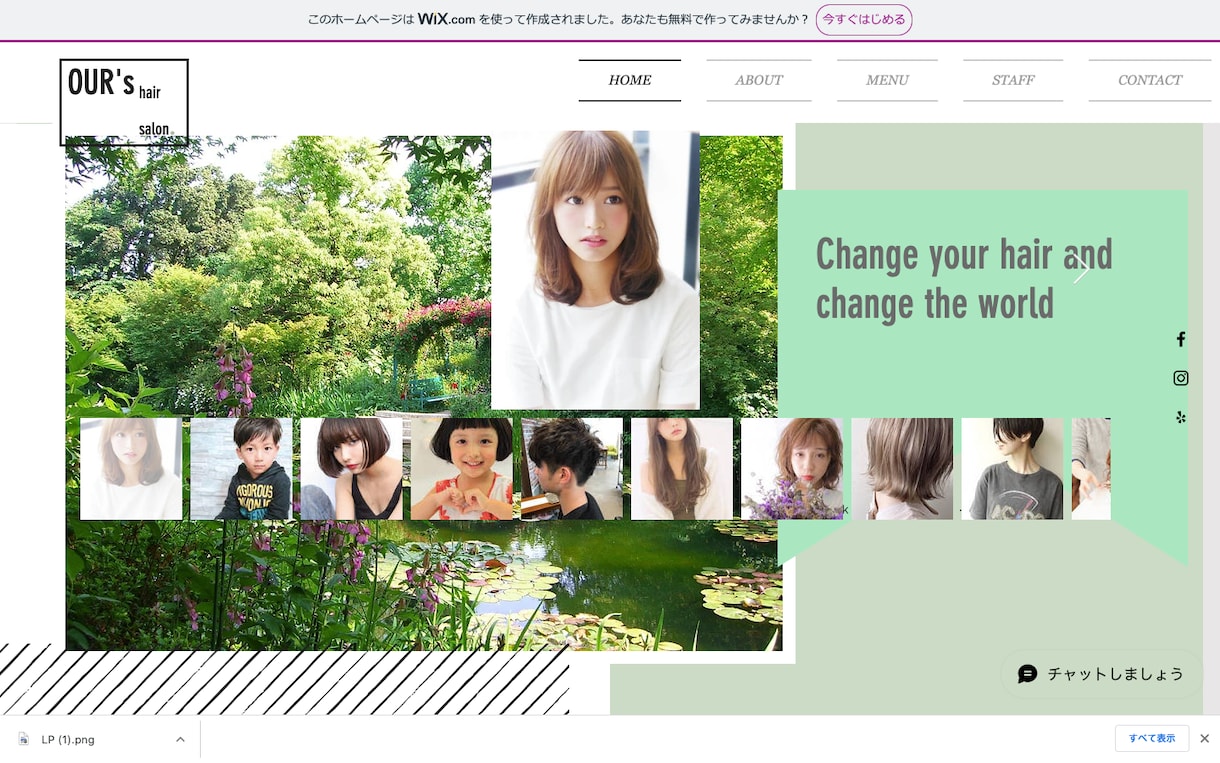The image size is (1220, 763).
Task: Advance slideshow with the next arrow
Action: (1081, 269)
